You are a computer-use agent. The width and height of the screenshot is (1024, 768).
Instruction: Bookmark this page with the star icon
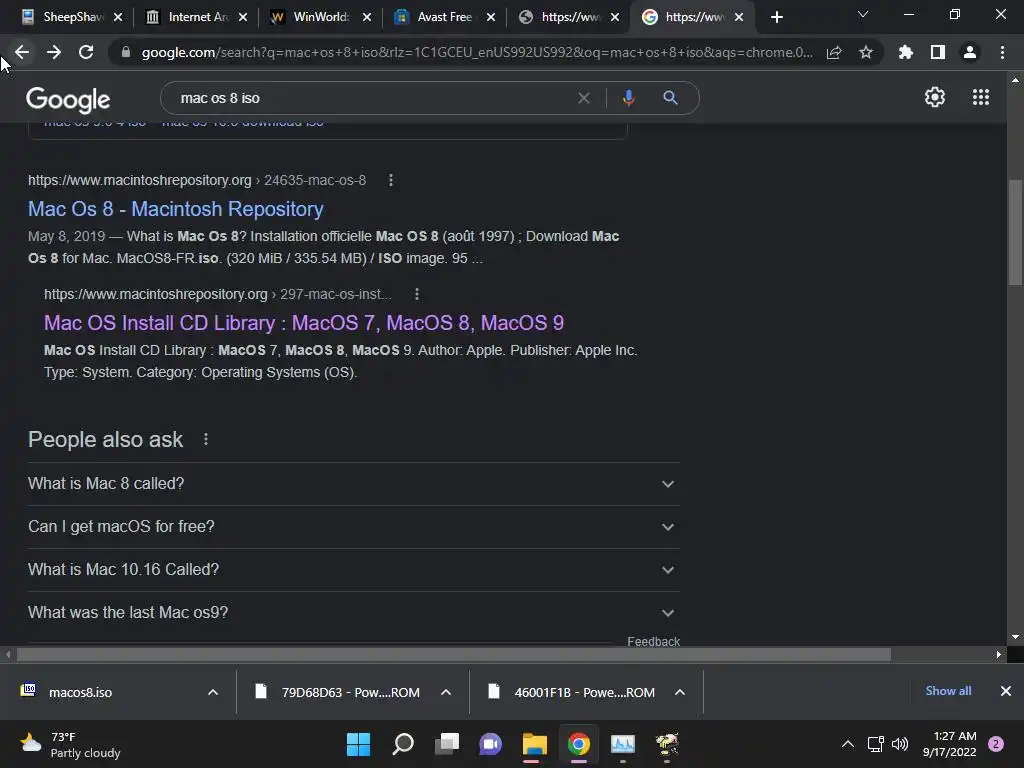[x=865, y=52]
